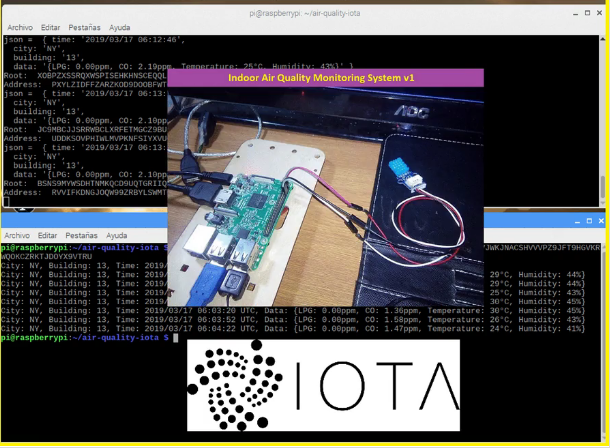Click log row with time 06:03:20 UTC
The height and width of the screenshot is (448, 611).
point(293,310)
